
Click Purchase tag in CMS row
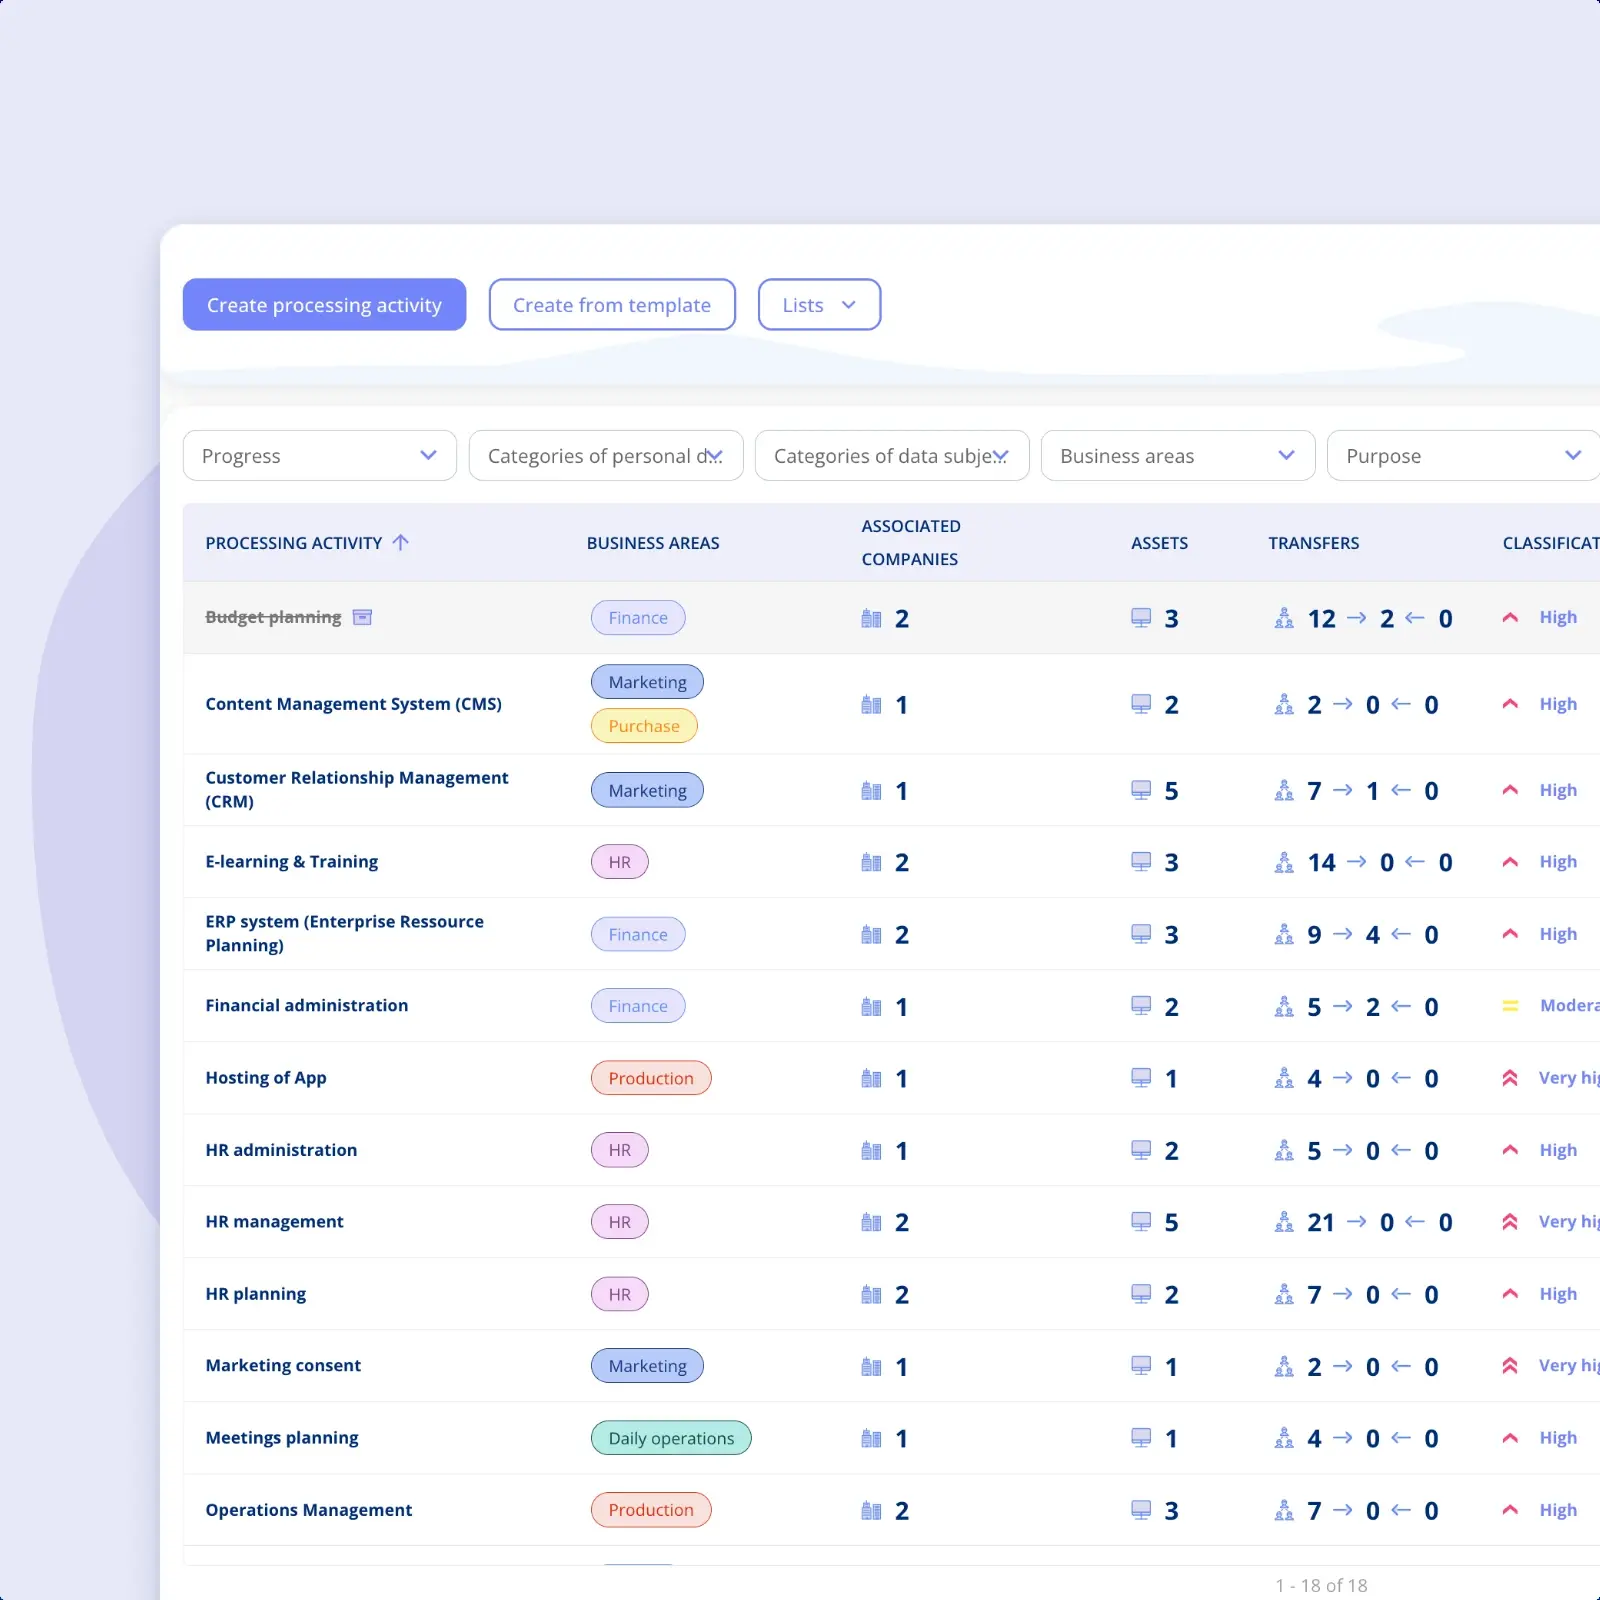[644, 726]
